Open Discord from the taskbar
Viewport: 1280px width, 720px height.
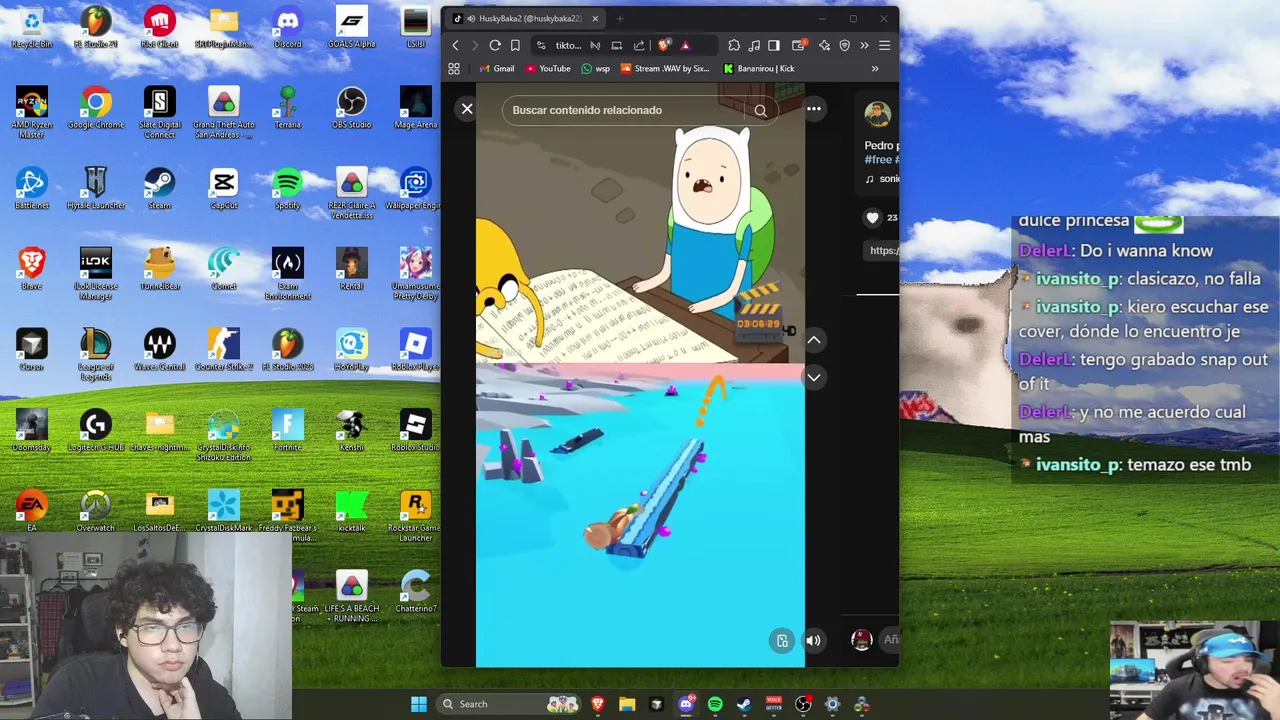click(686, 704)
